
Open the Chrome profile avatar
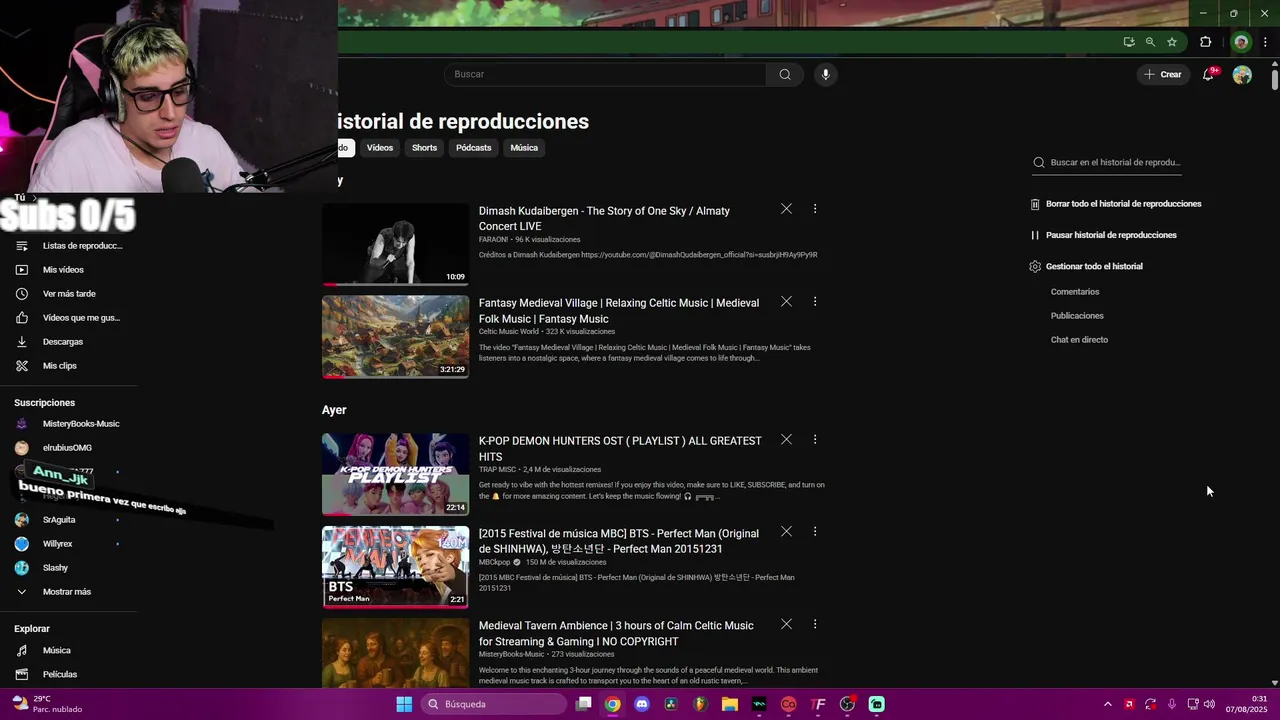1241,42
